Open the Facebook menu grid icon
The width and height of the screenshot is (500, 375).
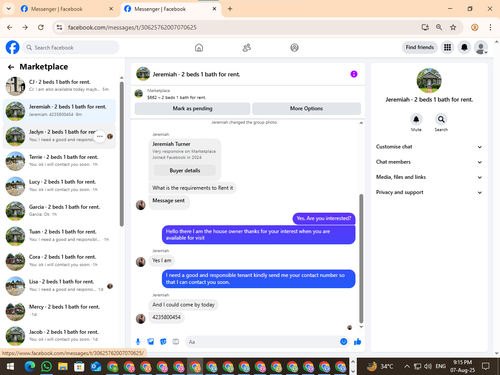click(447, 47)
